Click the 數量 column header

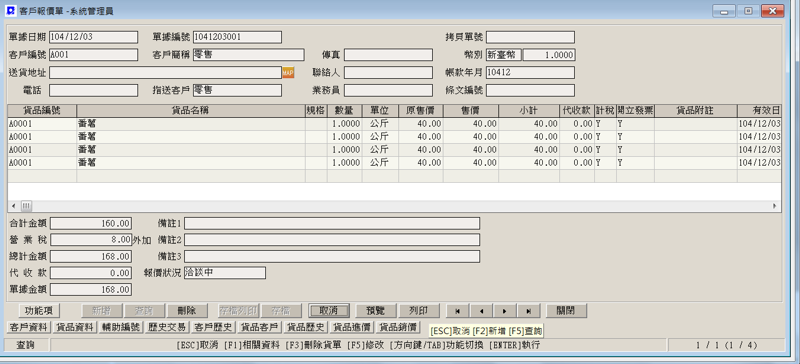344,110
